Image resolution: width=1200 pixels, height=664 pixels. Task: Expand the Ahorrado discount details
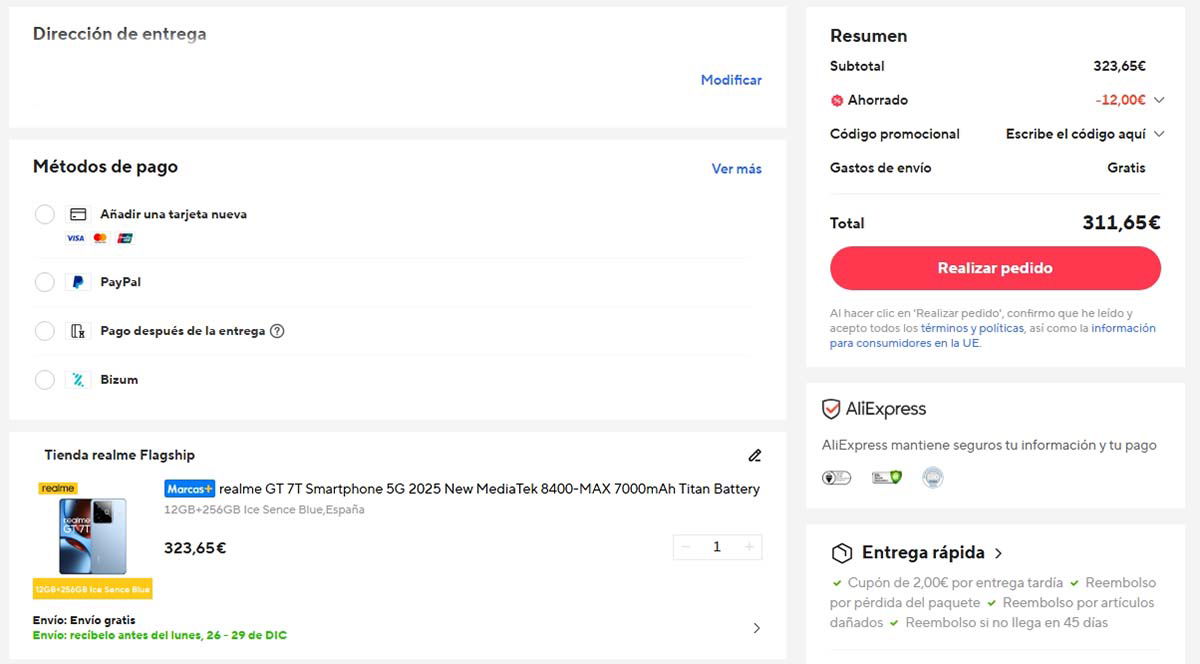point(1159,100)
